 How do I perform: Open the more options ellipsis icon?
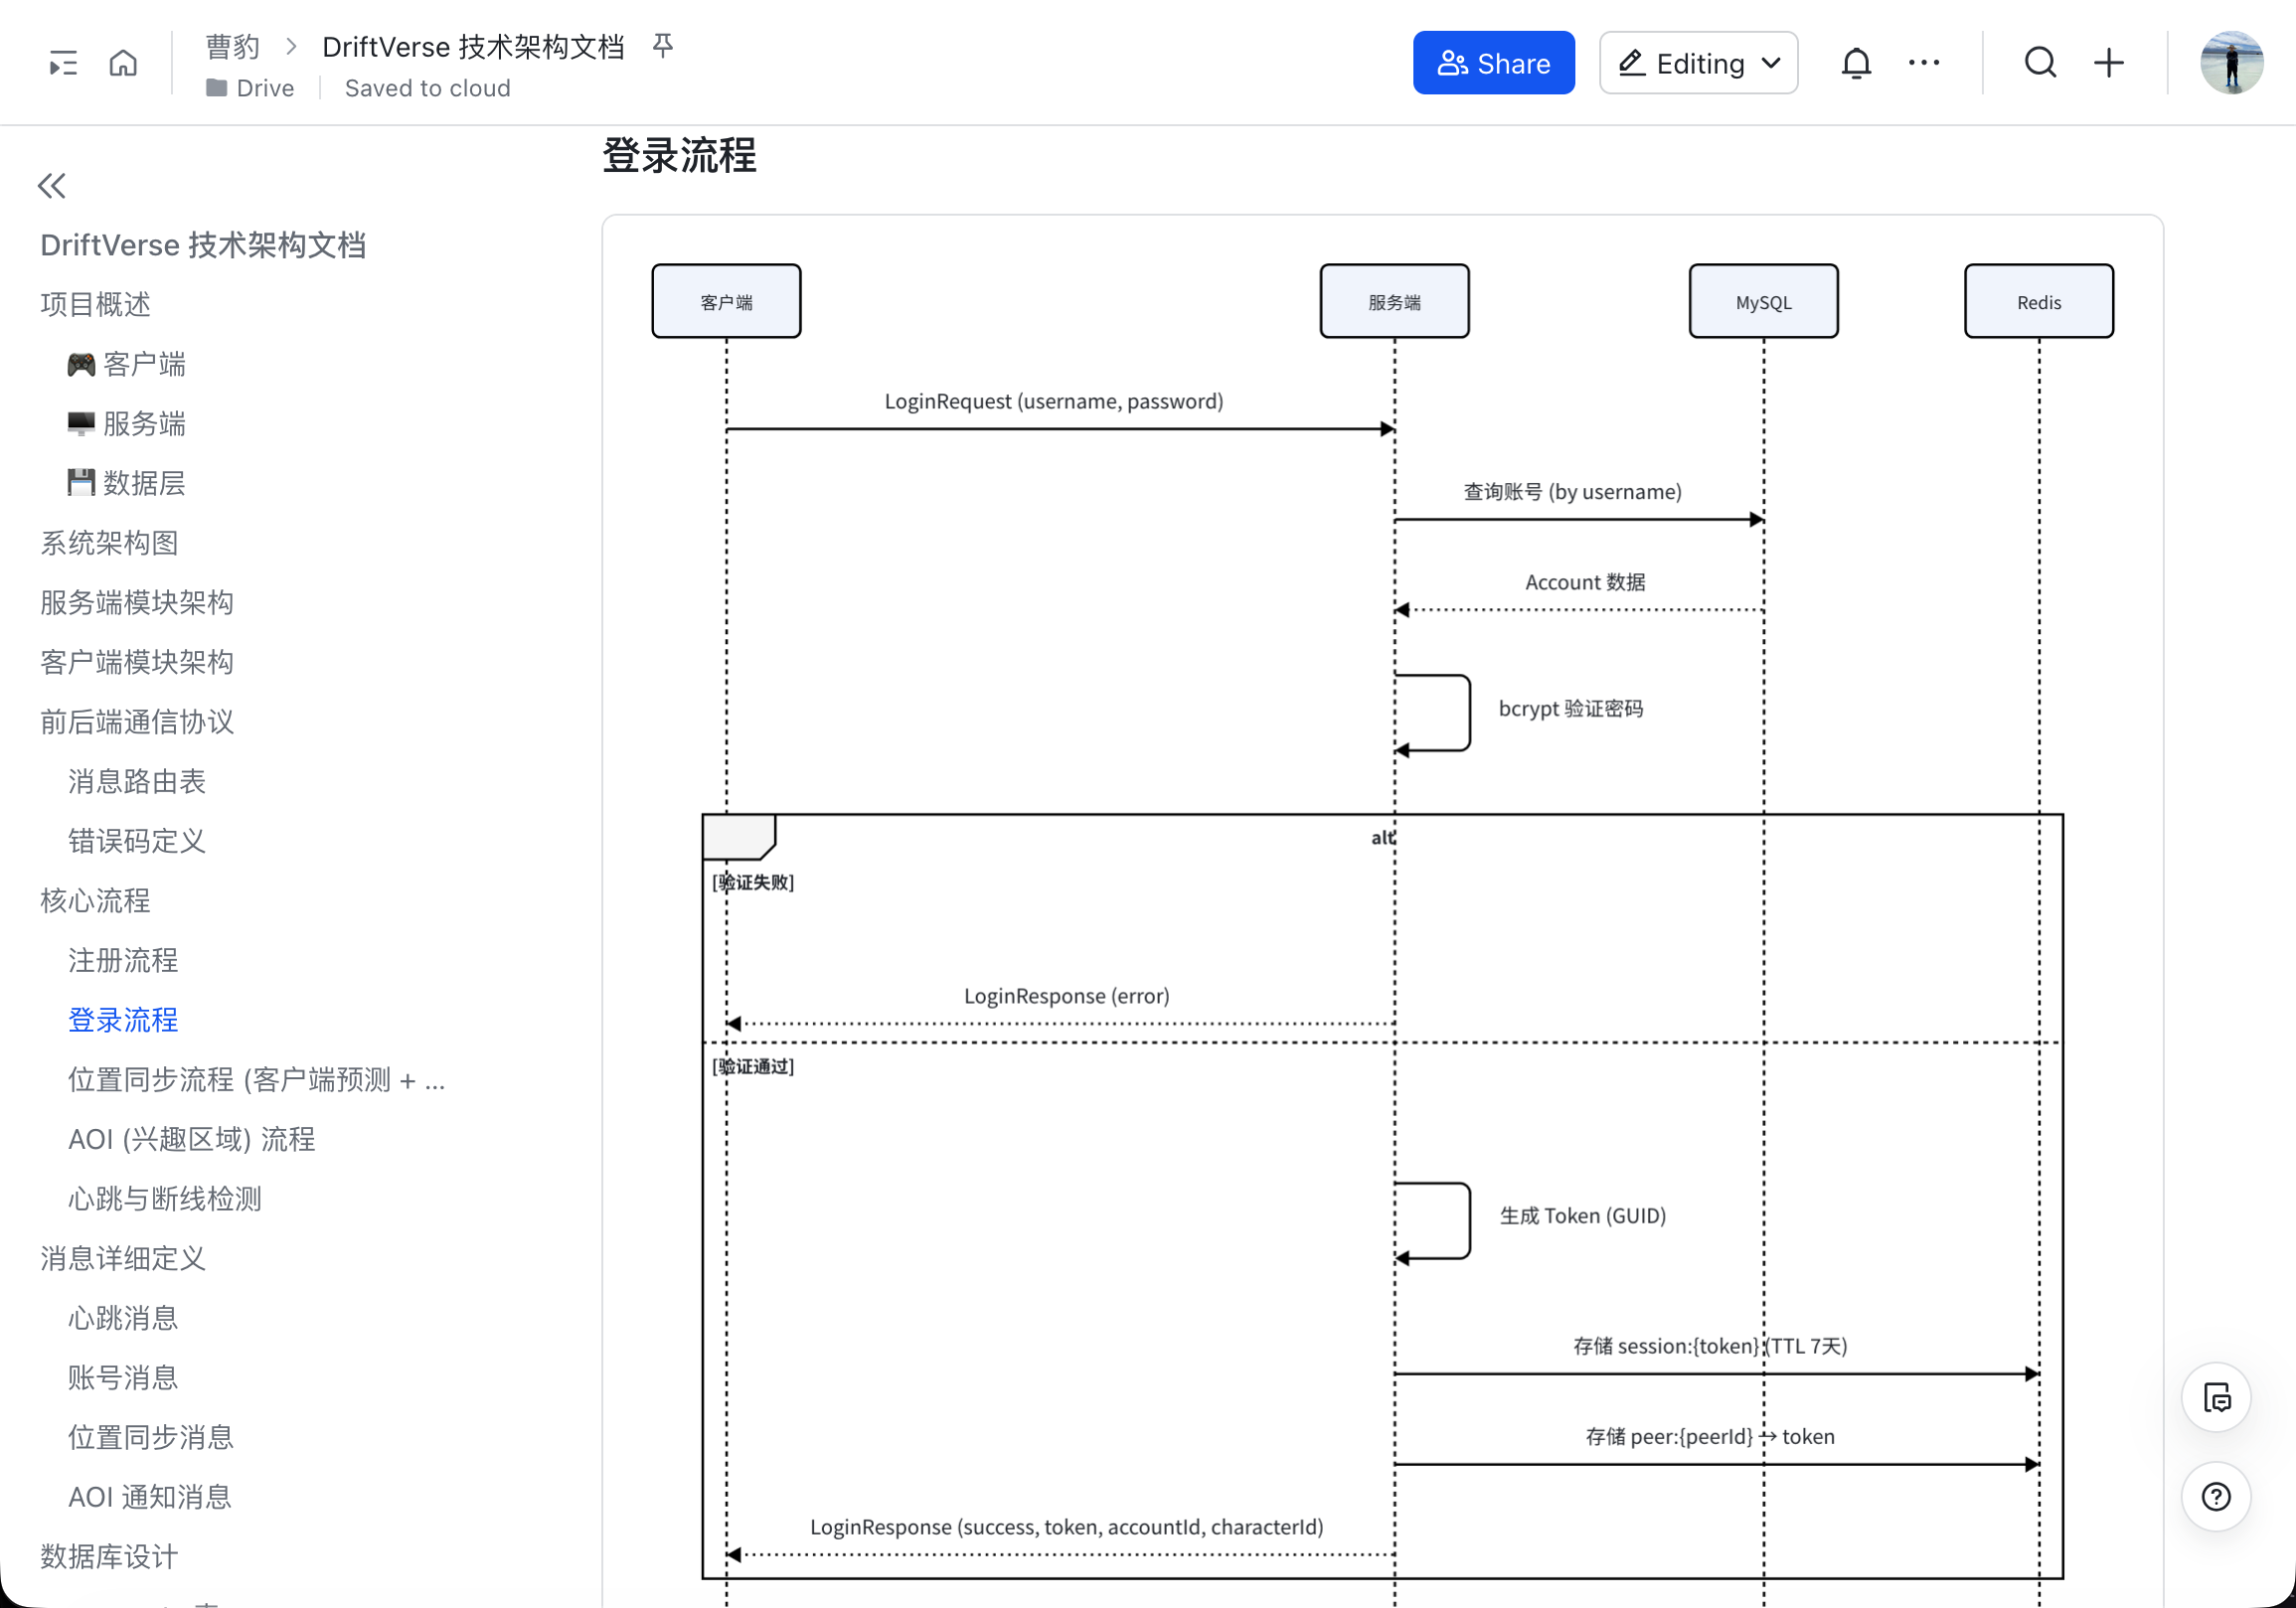click(1923, 62)
